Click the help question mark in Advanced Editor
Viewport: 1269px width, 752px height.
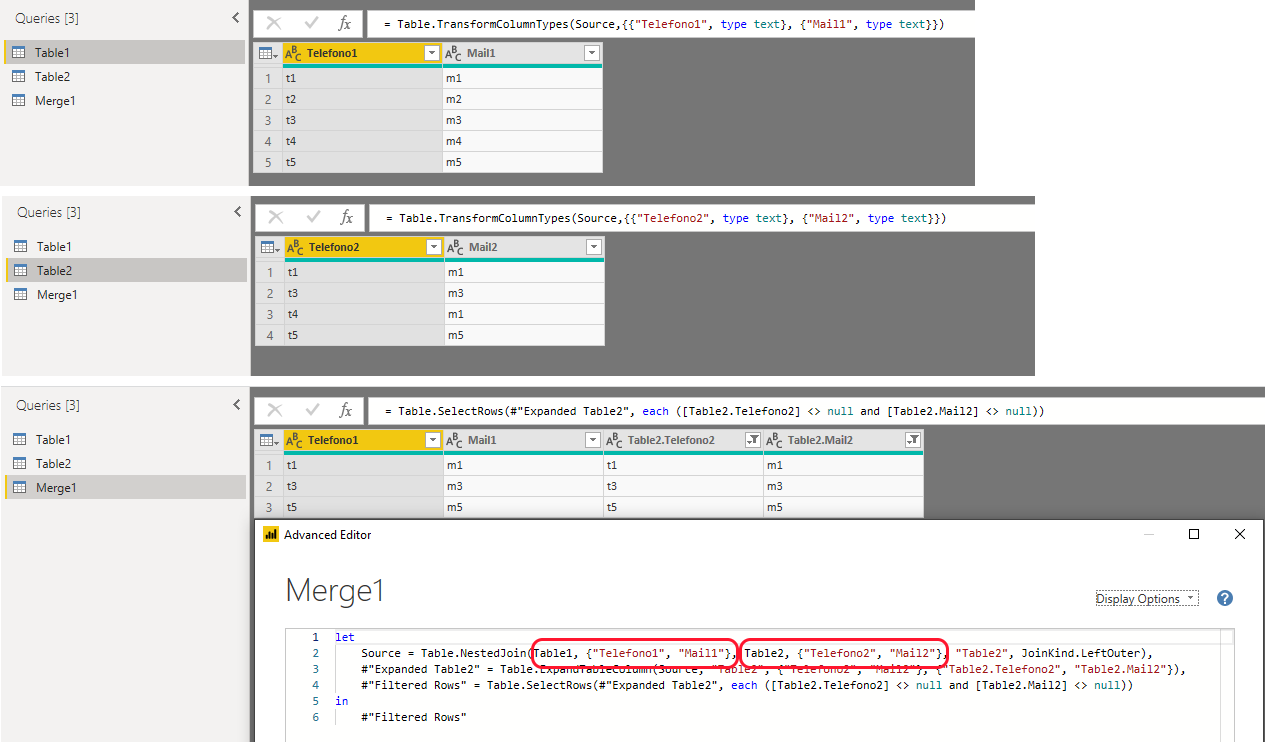tap(1225, 598)
